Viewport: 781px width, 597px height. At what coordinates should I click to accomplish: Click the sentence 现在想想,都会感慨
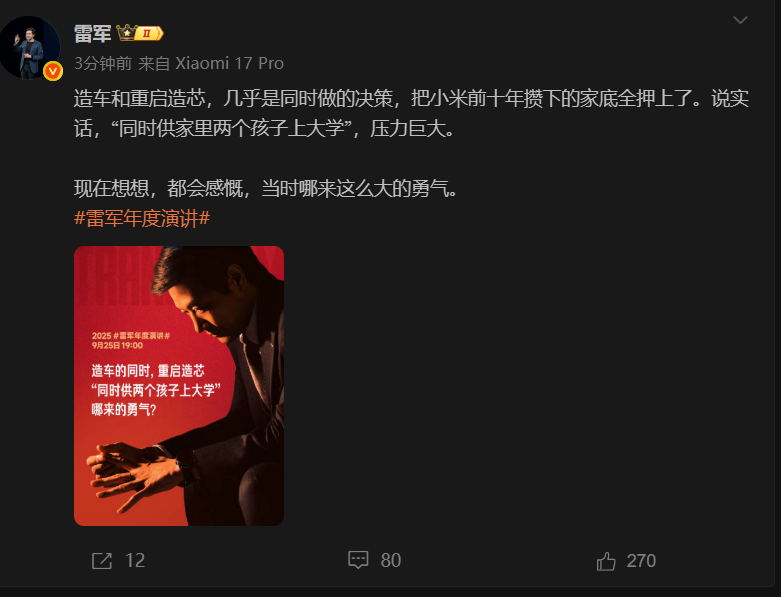pyautogui.click(x=265, y=189)
